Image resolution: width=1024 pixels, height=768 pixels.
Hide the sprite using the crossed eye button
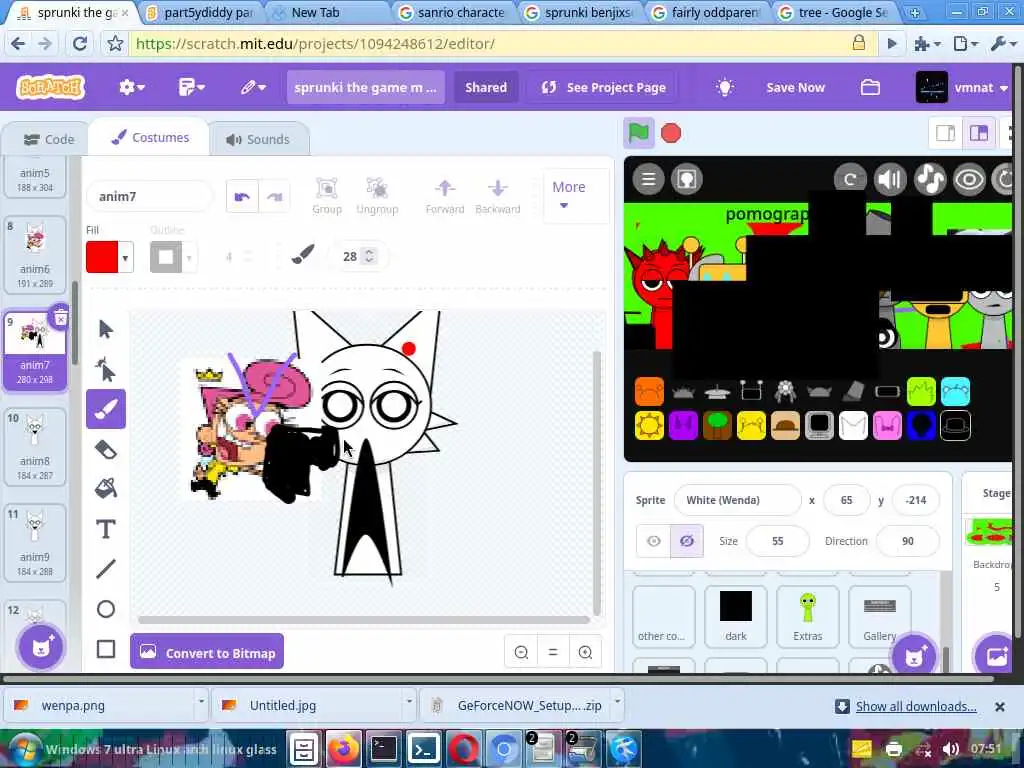pyautogui.click(x=687, y=541)
